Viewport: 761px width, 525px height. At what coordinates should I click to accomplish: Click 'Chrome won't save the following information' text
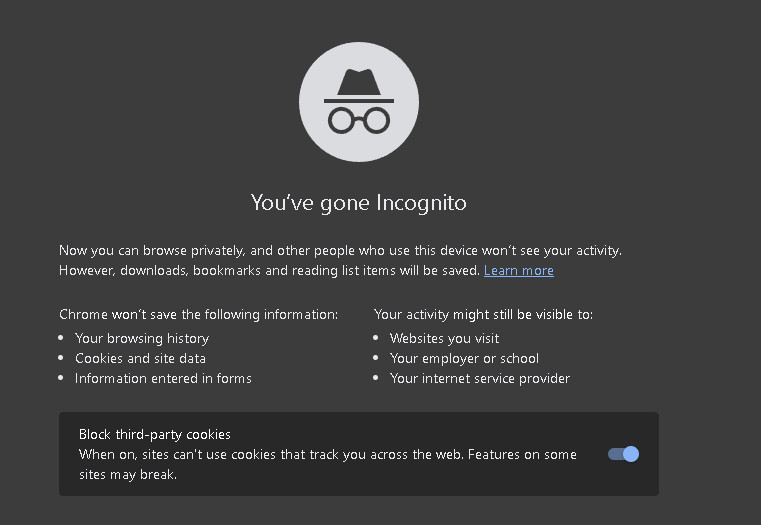pyautogui.click(x=199, y=314)
